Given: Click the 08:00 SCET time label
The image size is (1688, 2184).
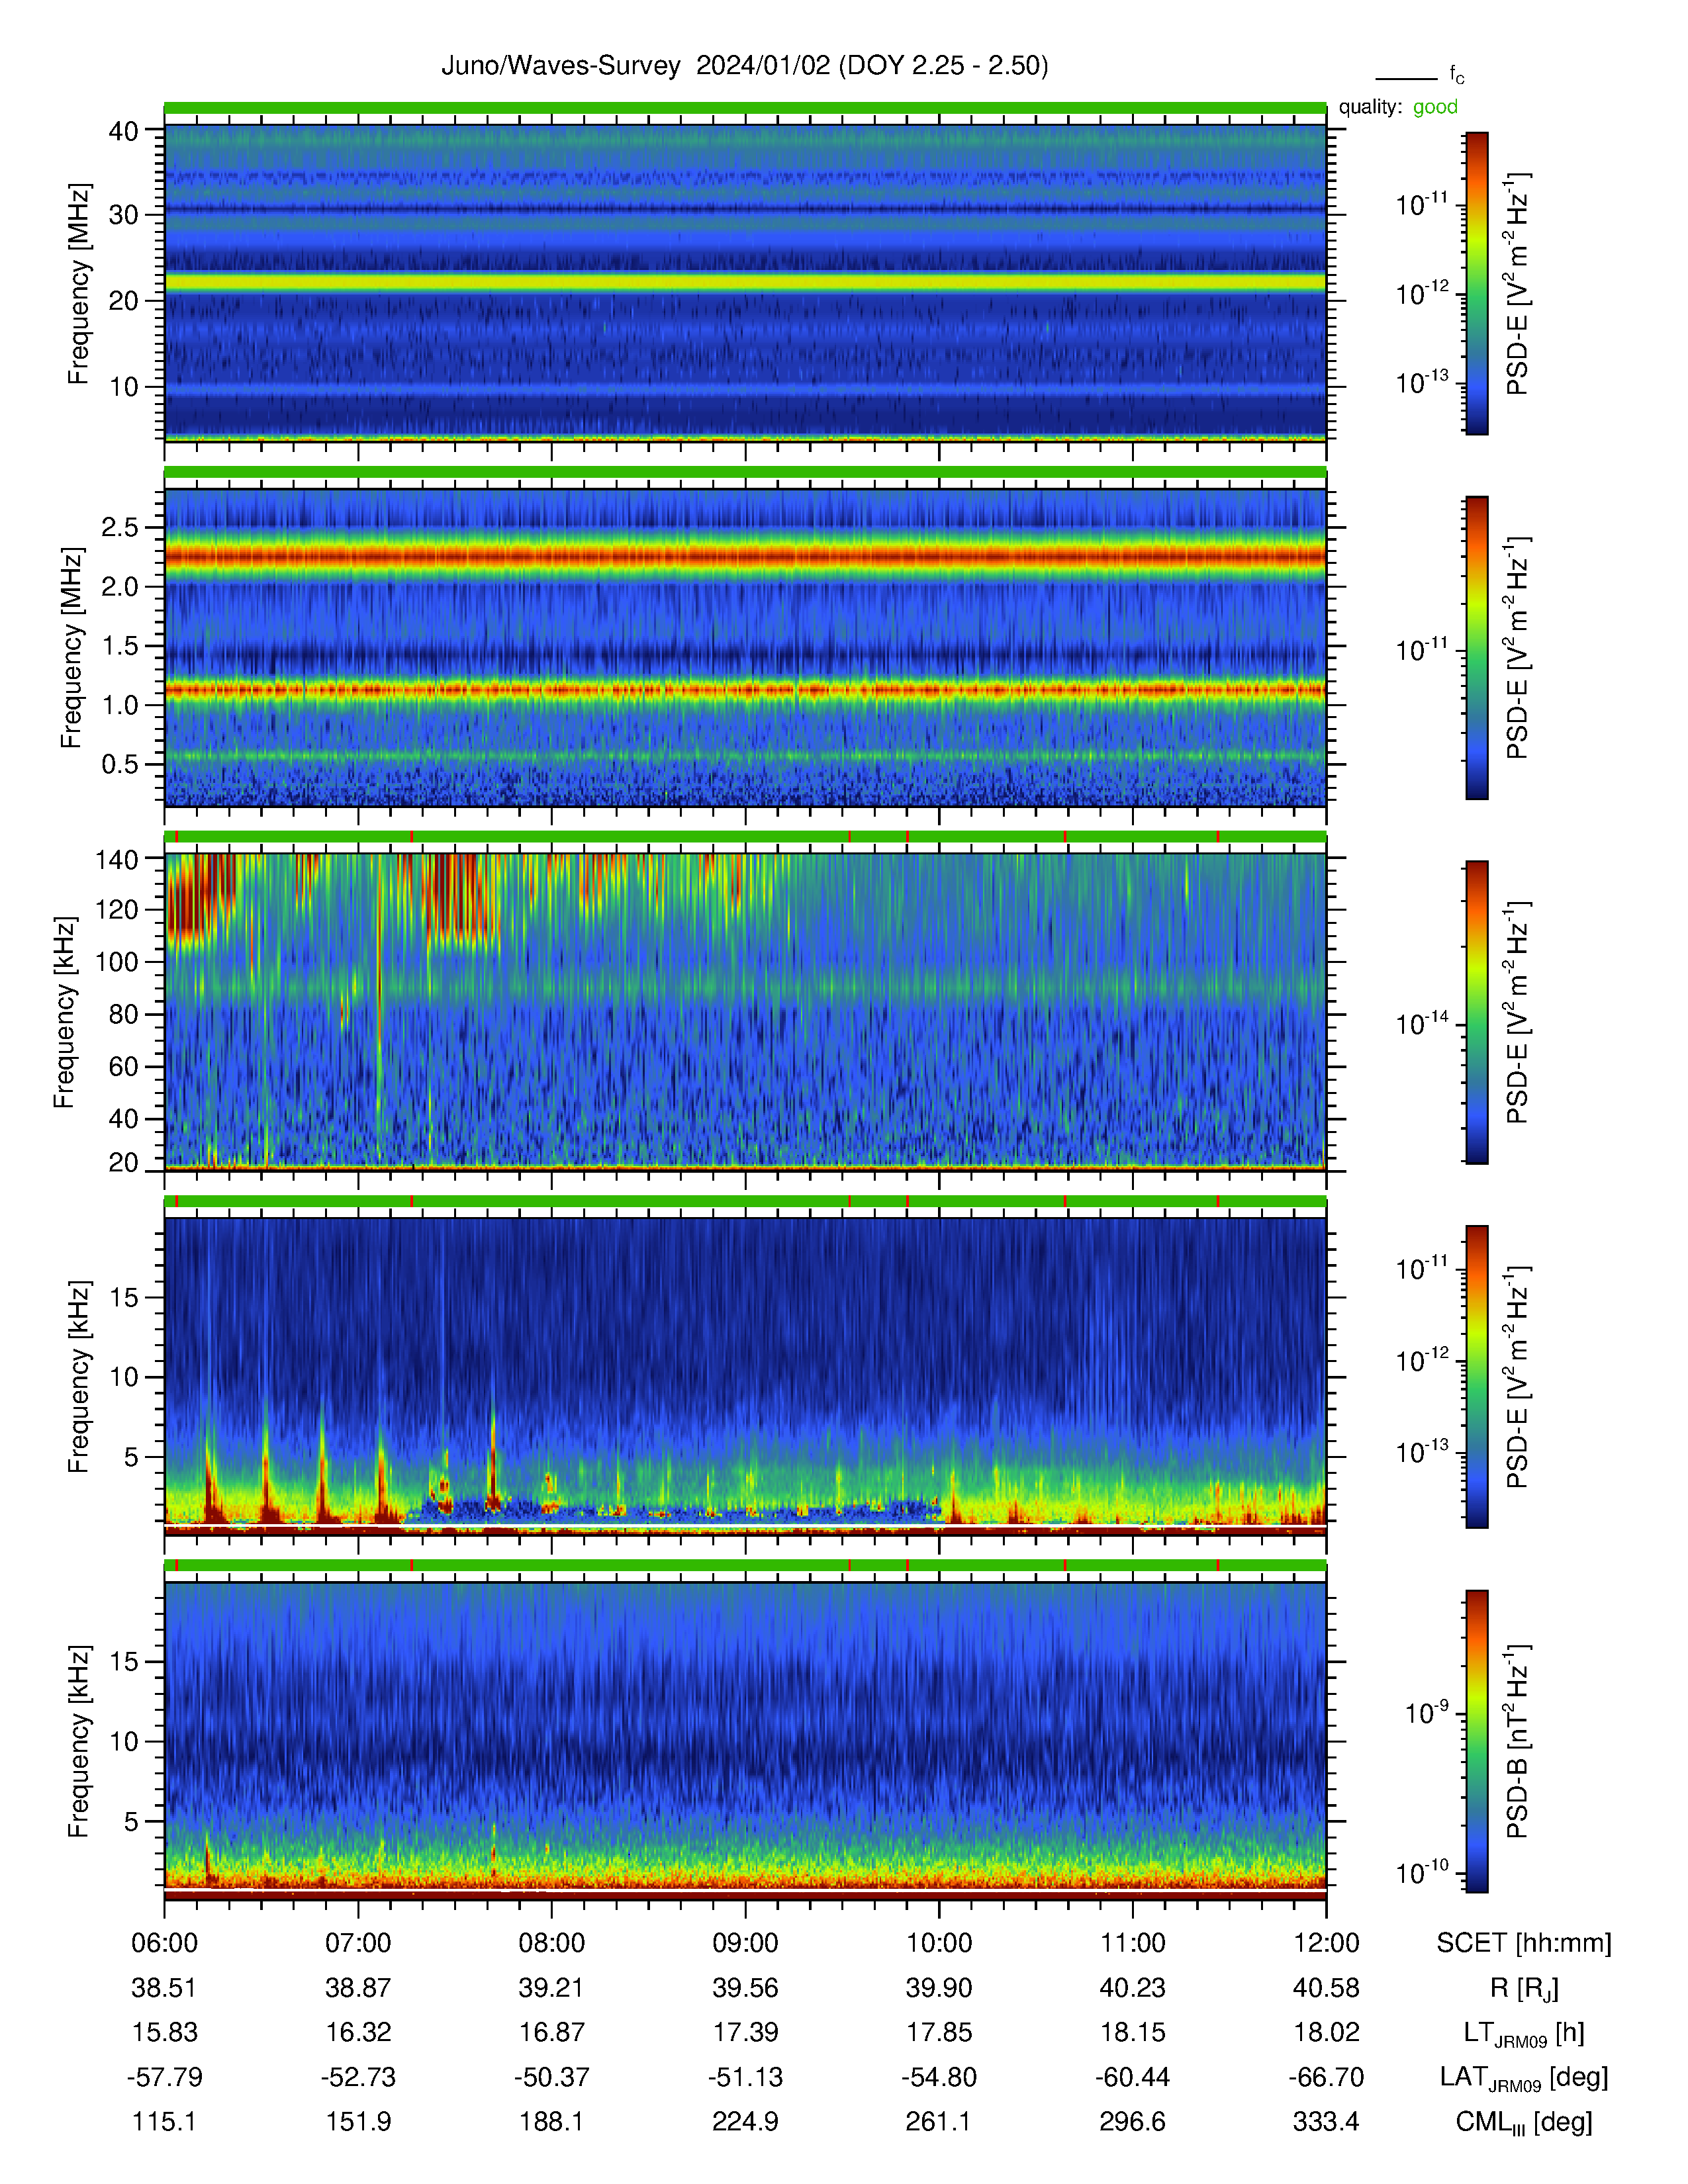Looking at the screenshot, I should pyautogui.click(x=552, y=1943).
